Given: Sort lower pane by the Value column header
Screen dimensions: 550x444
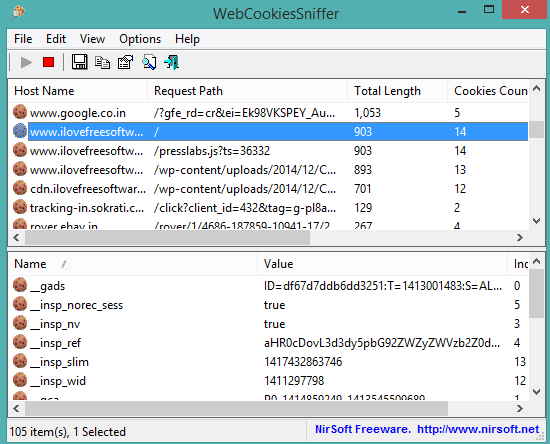Looking at the screenshot, I should pyautogui.click(x=383, y=264).
